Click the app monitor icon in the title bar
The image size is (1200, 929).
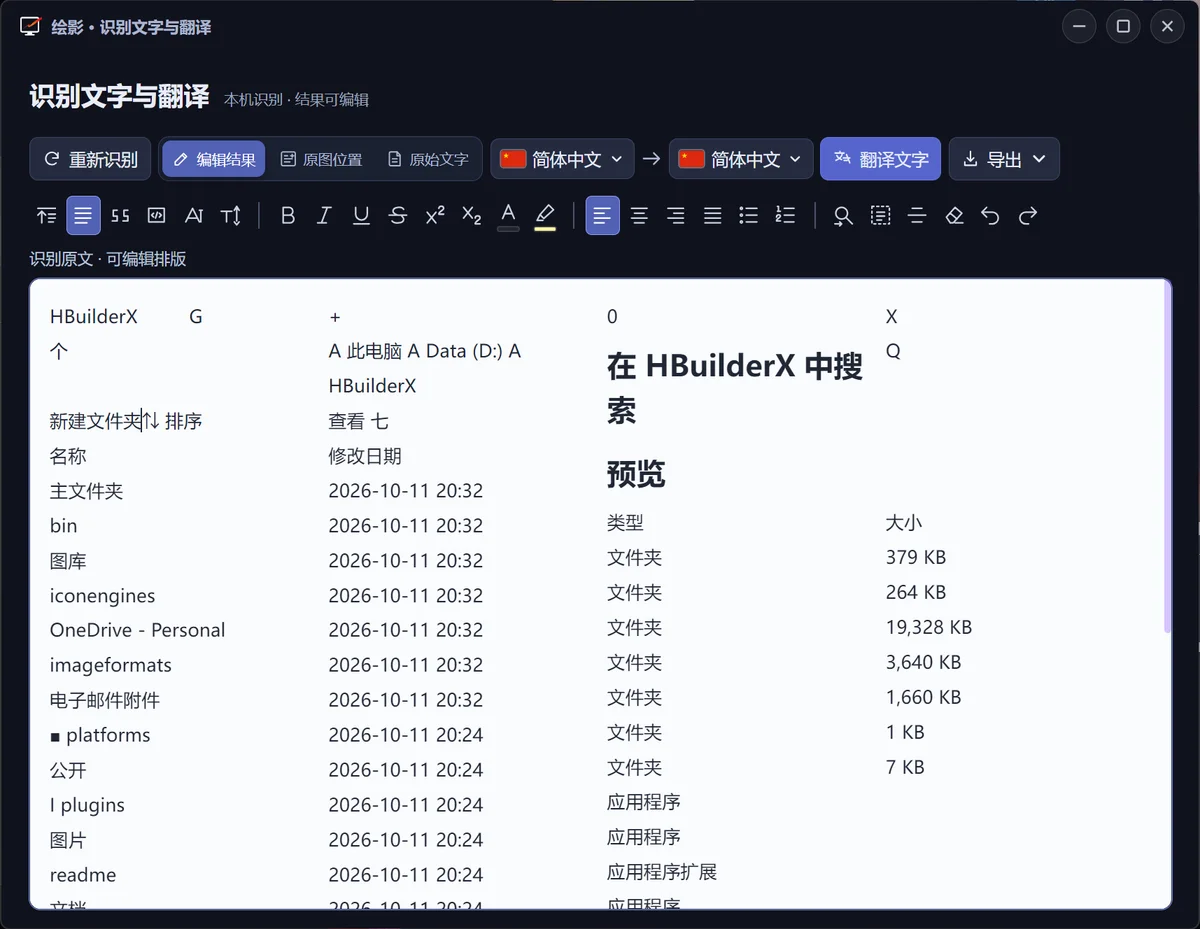point(30,27)
